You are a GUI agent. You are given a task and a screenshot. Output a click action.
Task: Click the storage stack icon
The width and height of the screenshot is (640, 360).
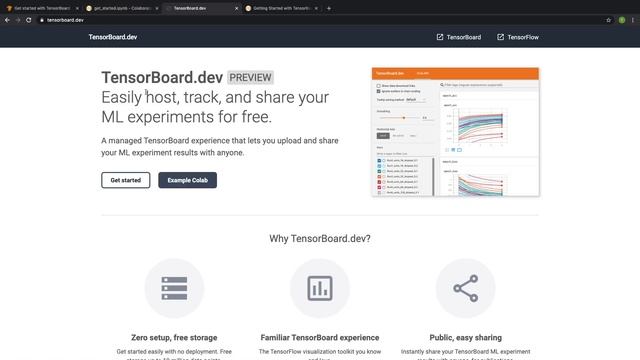[174, 288]
